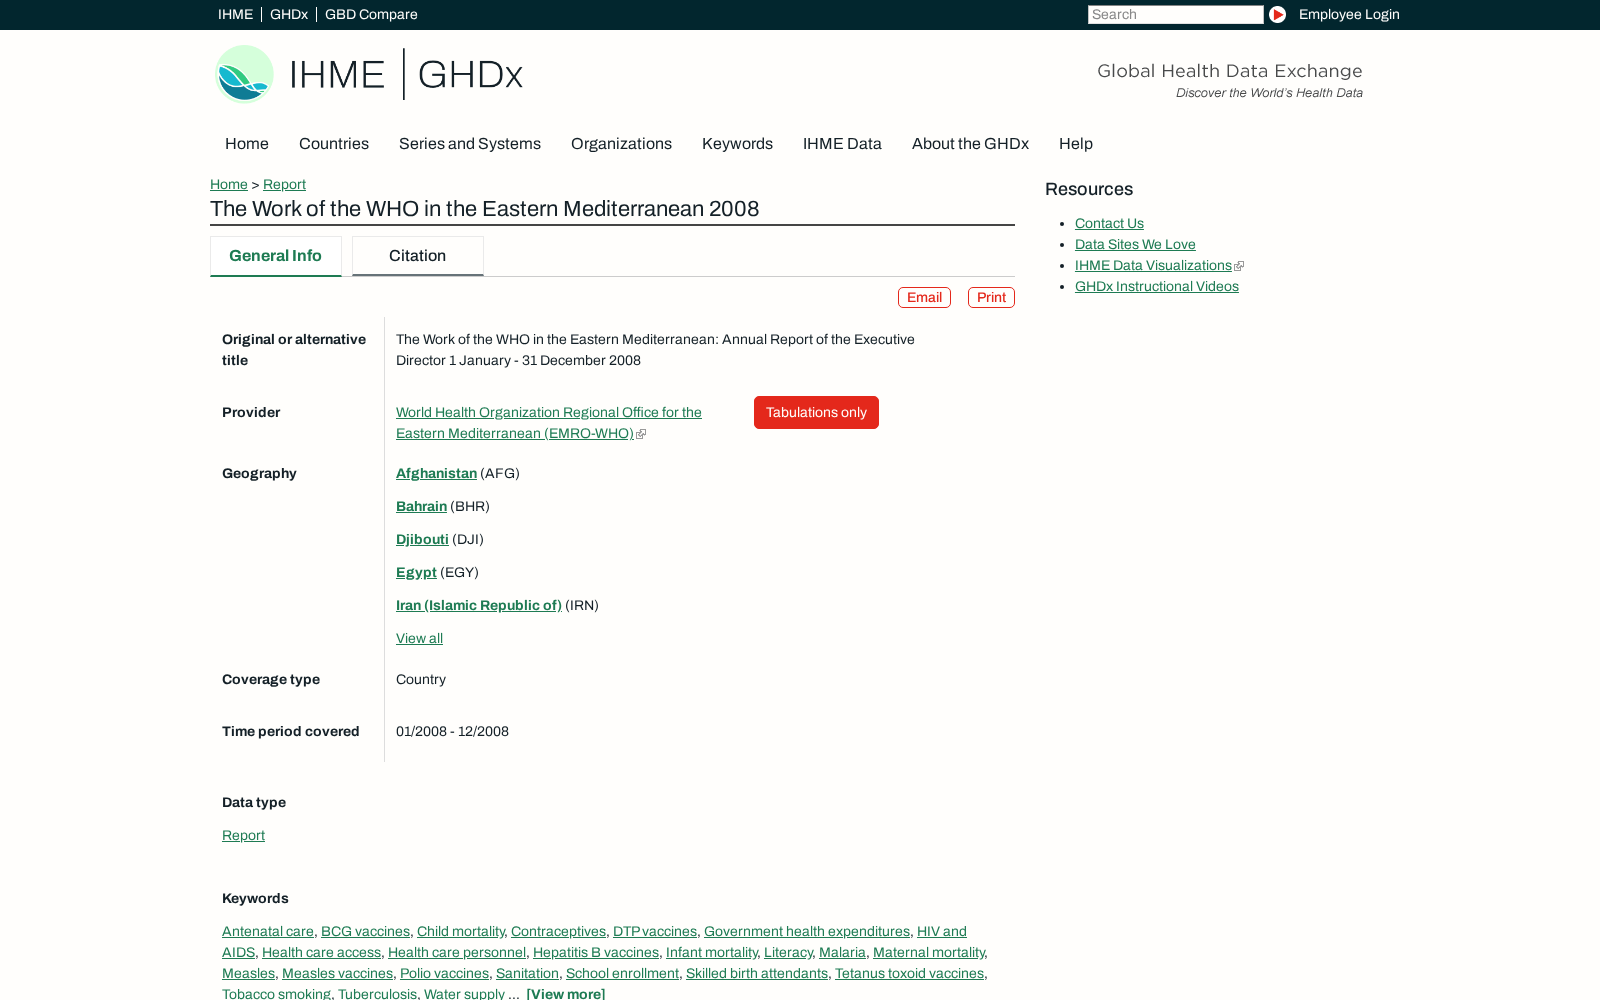The image size is (1600, 1000).
Task: Click the Email button
Action: tap(924, 297)
